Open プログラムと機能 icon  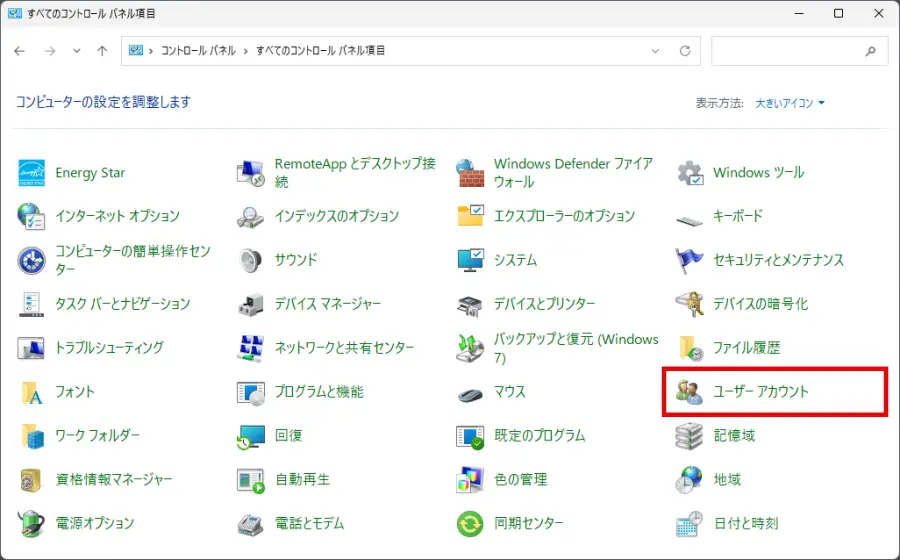point(250,392)
